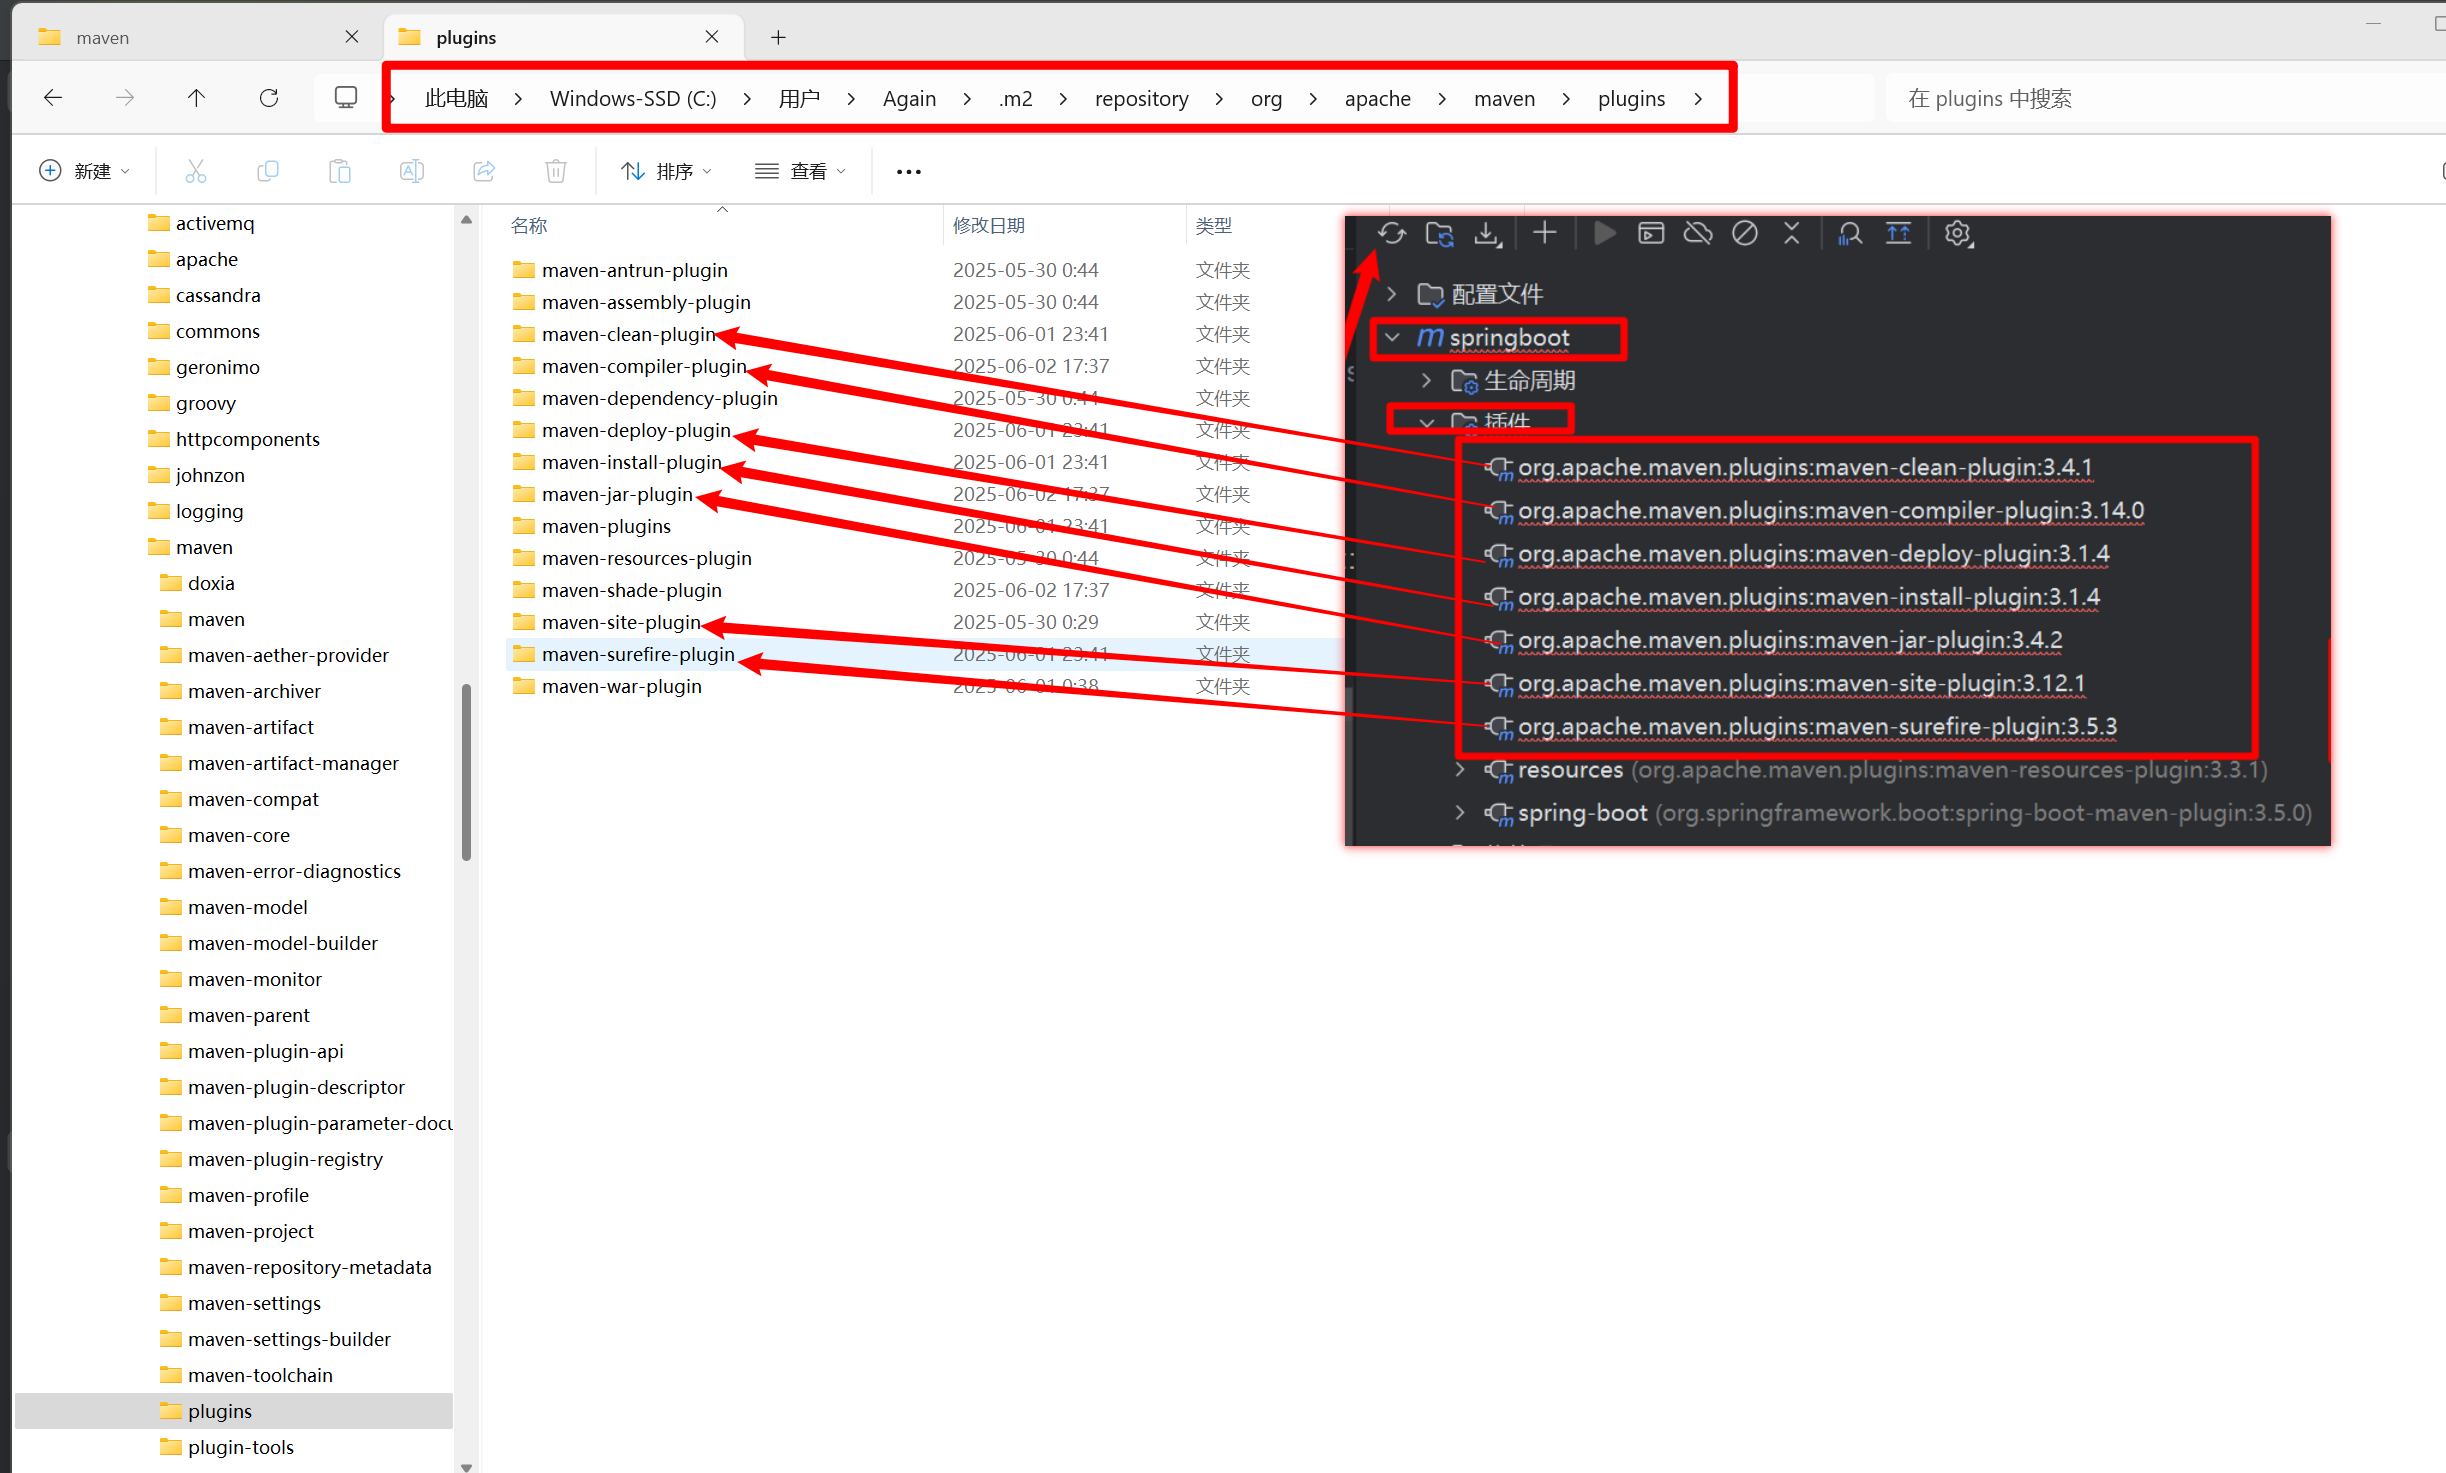Click the Back navigation arrow
Image resolution: width=2446 pixels, height=1473 pixels.
point(53,98)
